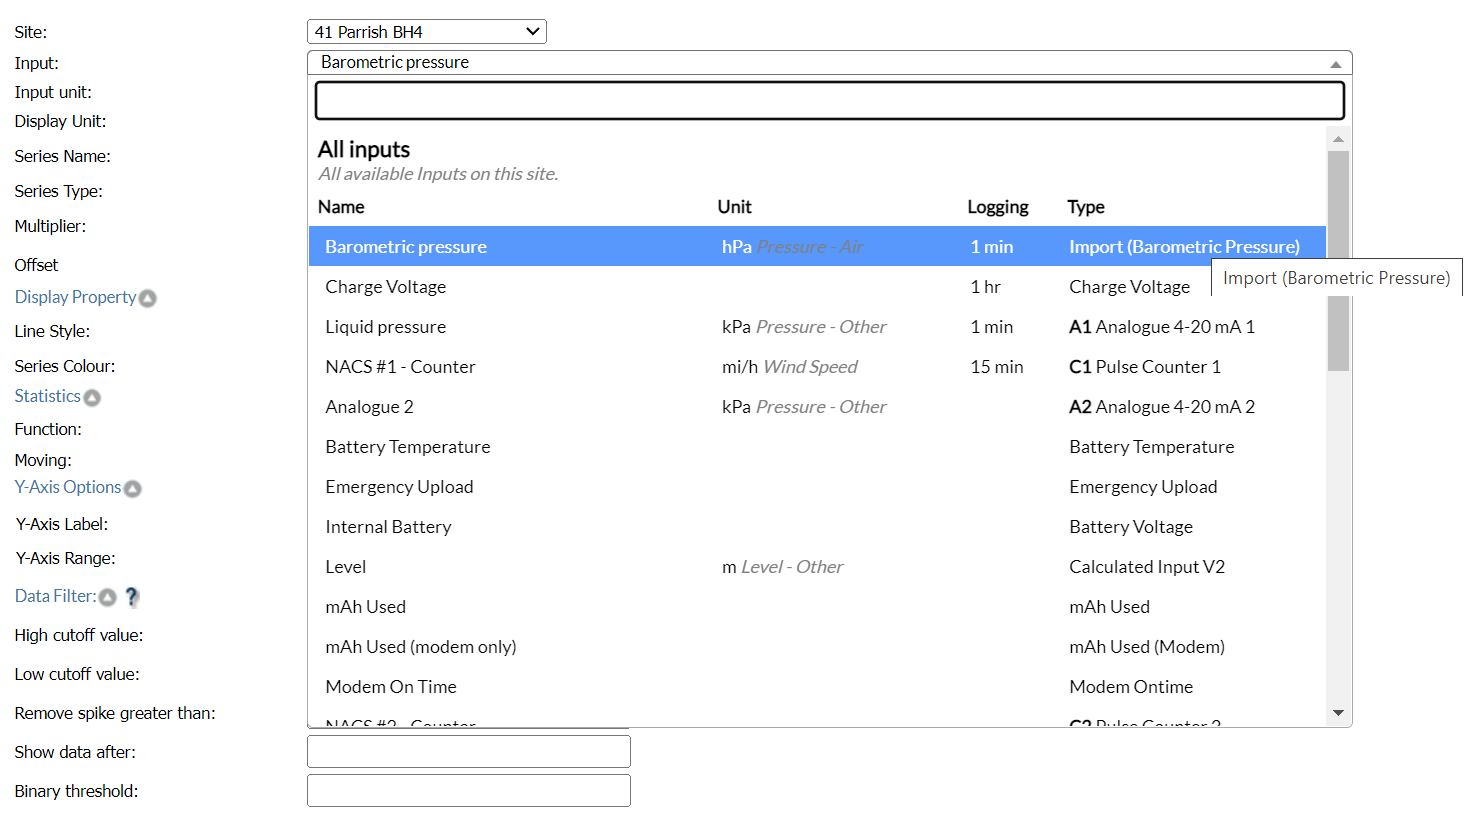Collapse the Statistics section arrow icon
Screen dimensions: 1481x839
click(92, 398)
